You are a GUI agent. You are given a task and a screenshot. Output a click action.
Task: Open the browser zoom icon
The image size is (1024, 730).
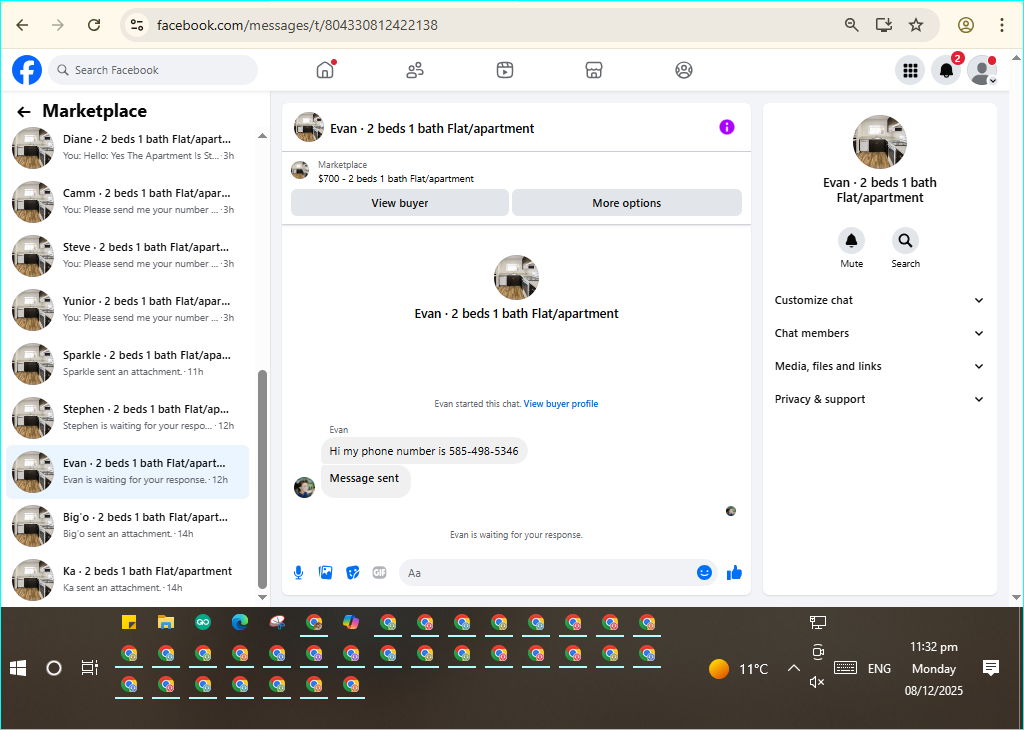[x=852, y=25]
